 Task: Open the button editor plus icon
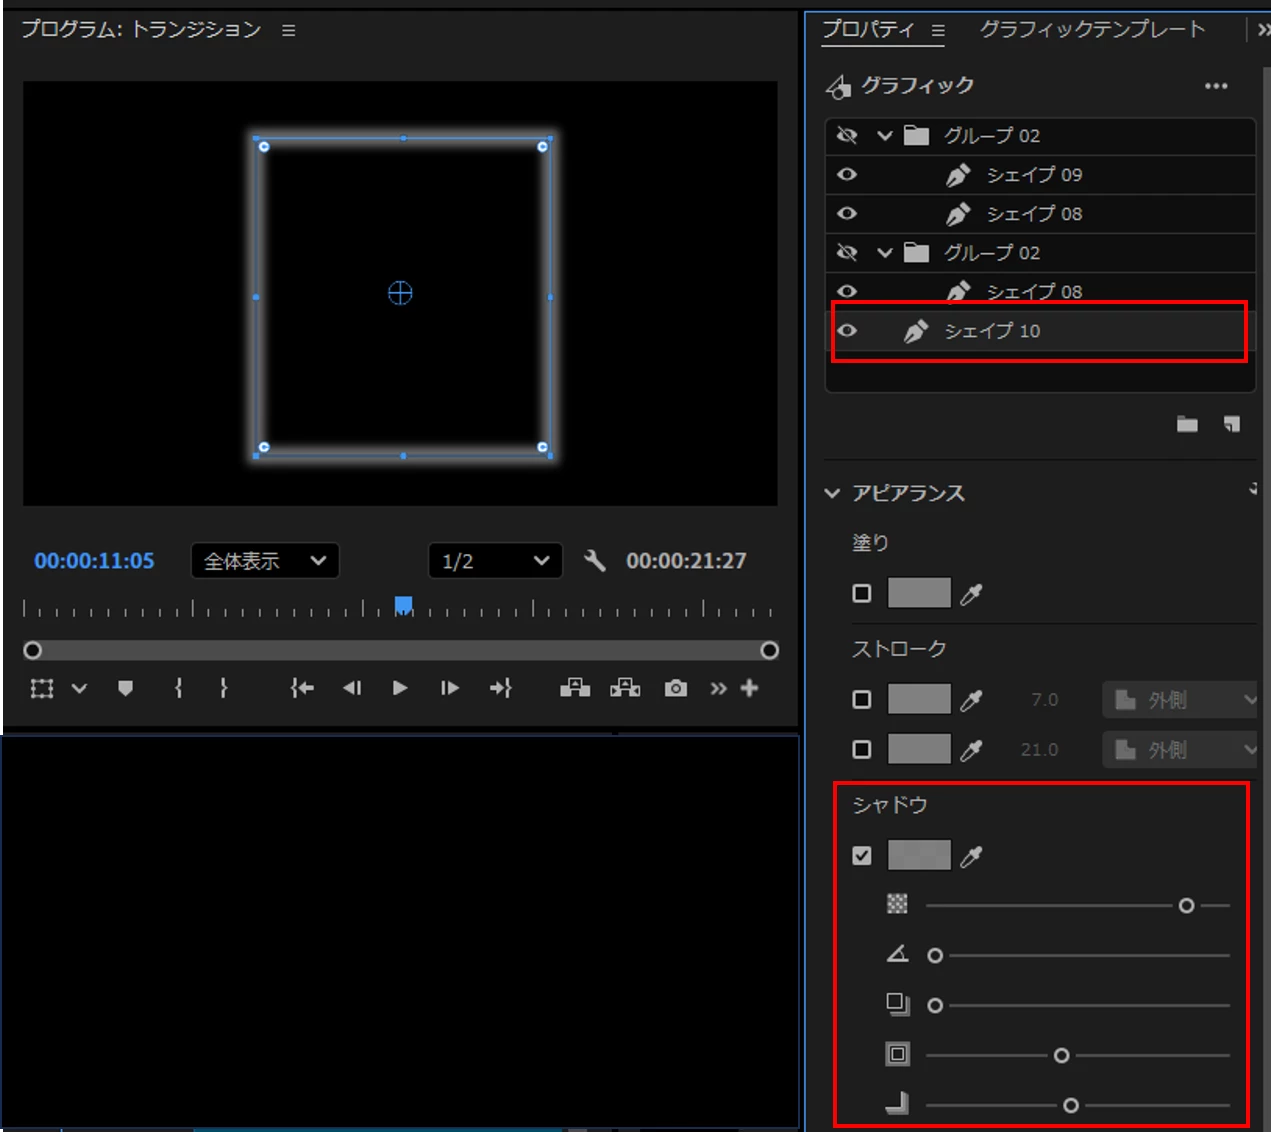(749, 688)
